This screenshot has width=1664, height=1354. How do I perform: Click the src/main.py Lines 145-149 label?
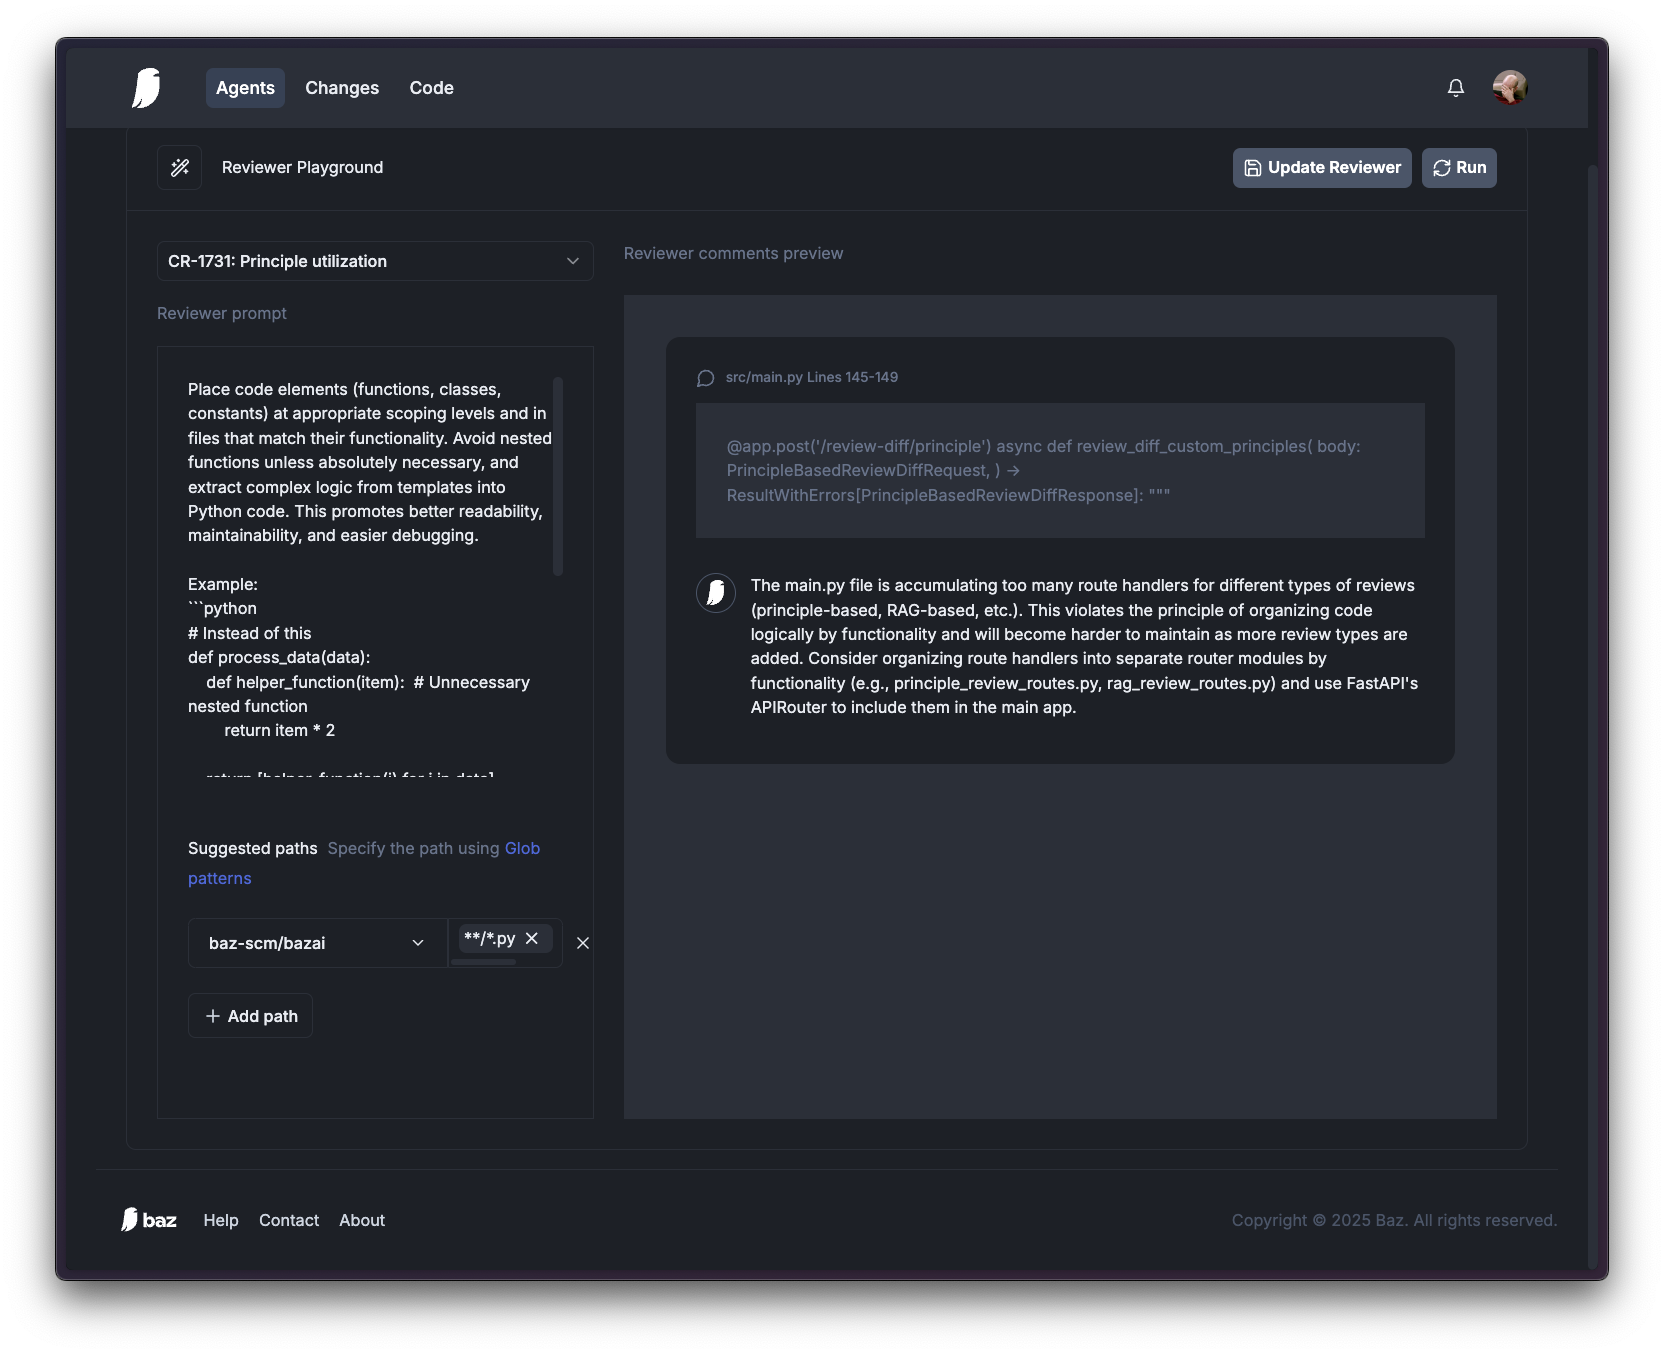[x=812, y=378]
